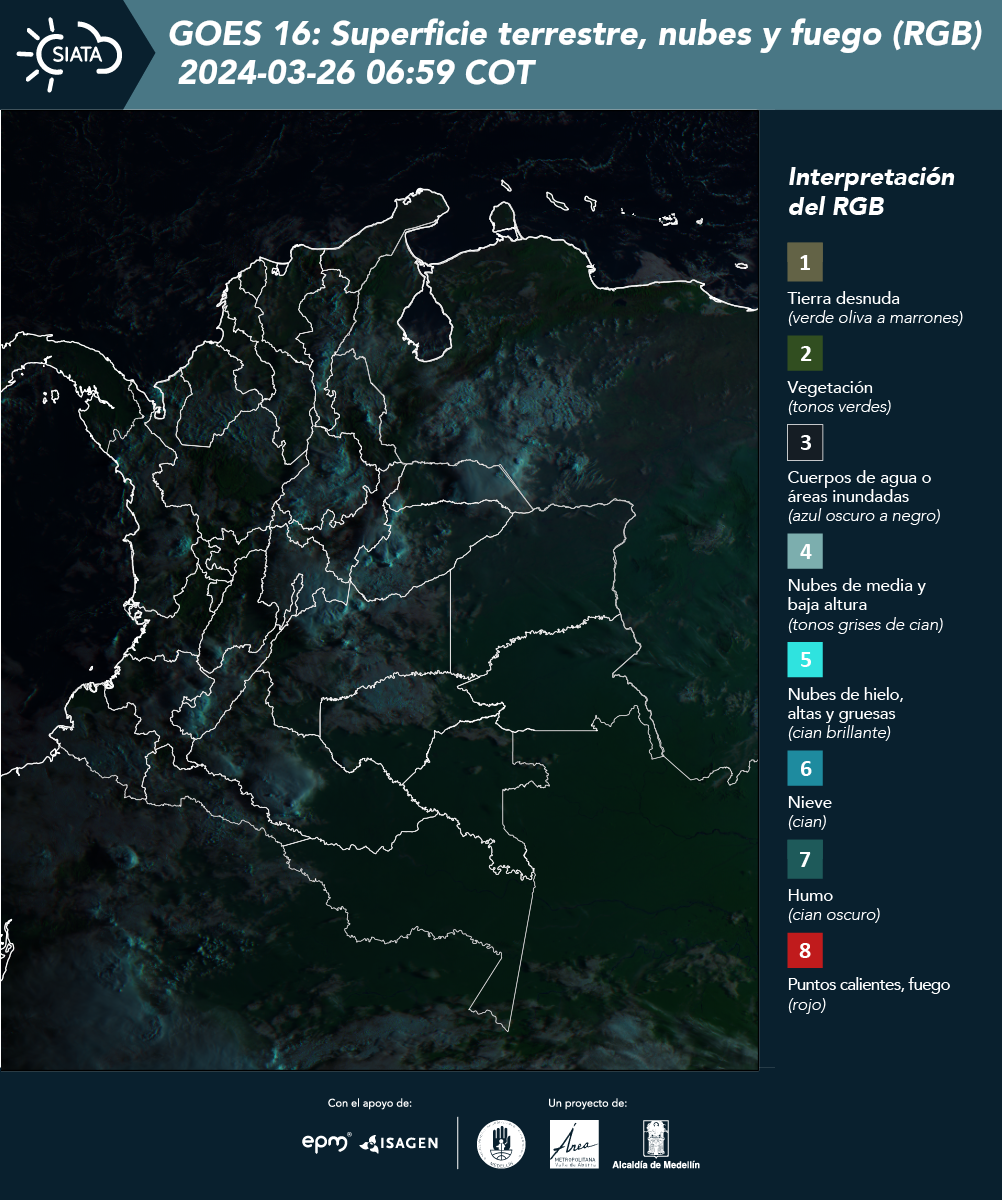The width and height of the screenshot is (1002, 1200).
Task: Click the note "(tonos grises de cian)"
Action: 865,625
